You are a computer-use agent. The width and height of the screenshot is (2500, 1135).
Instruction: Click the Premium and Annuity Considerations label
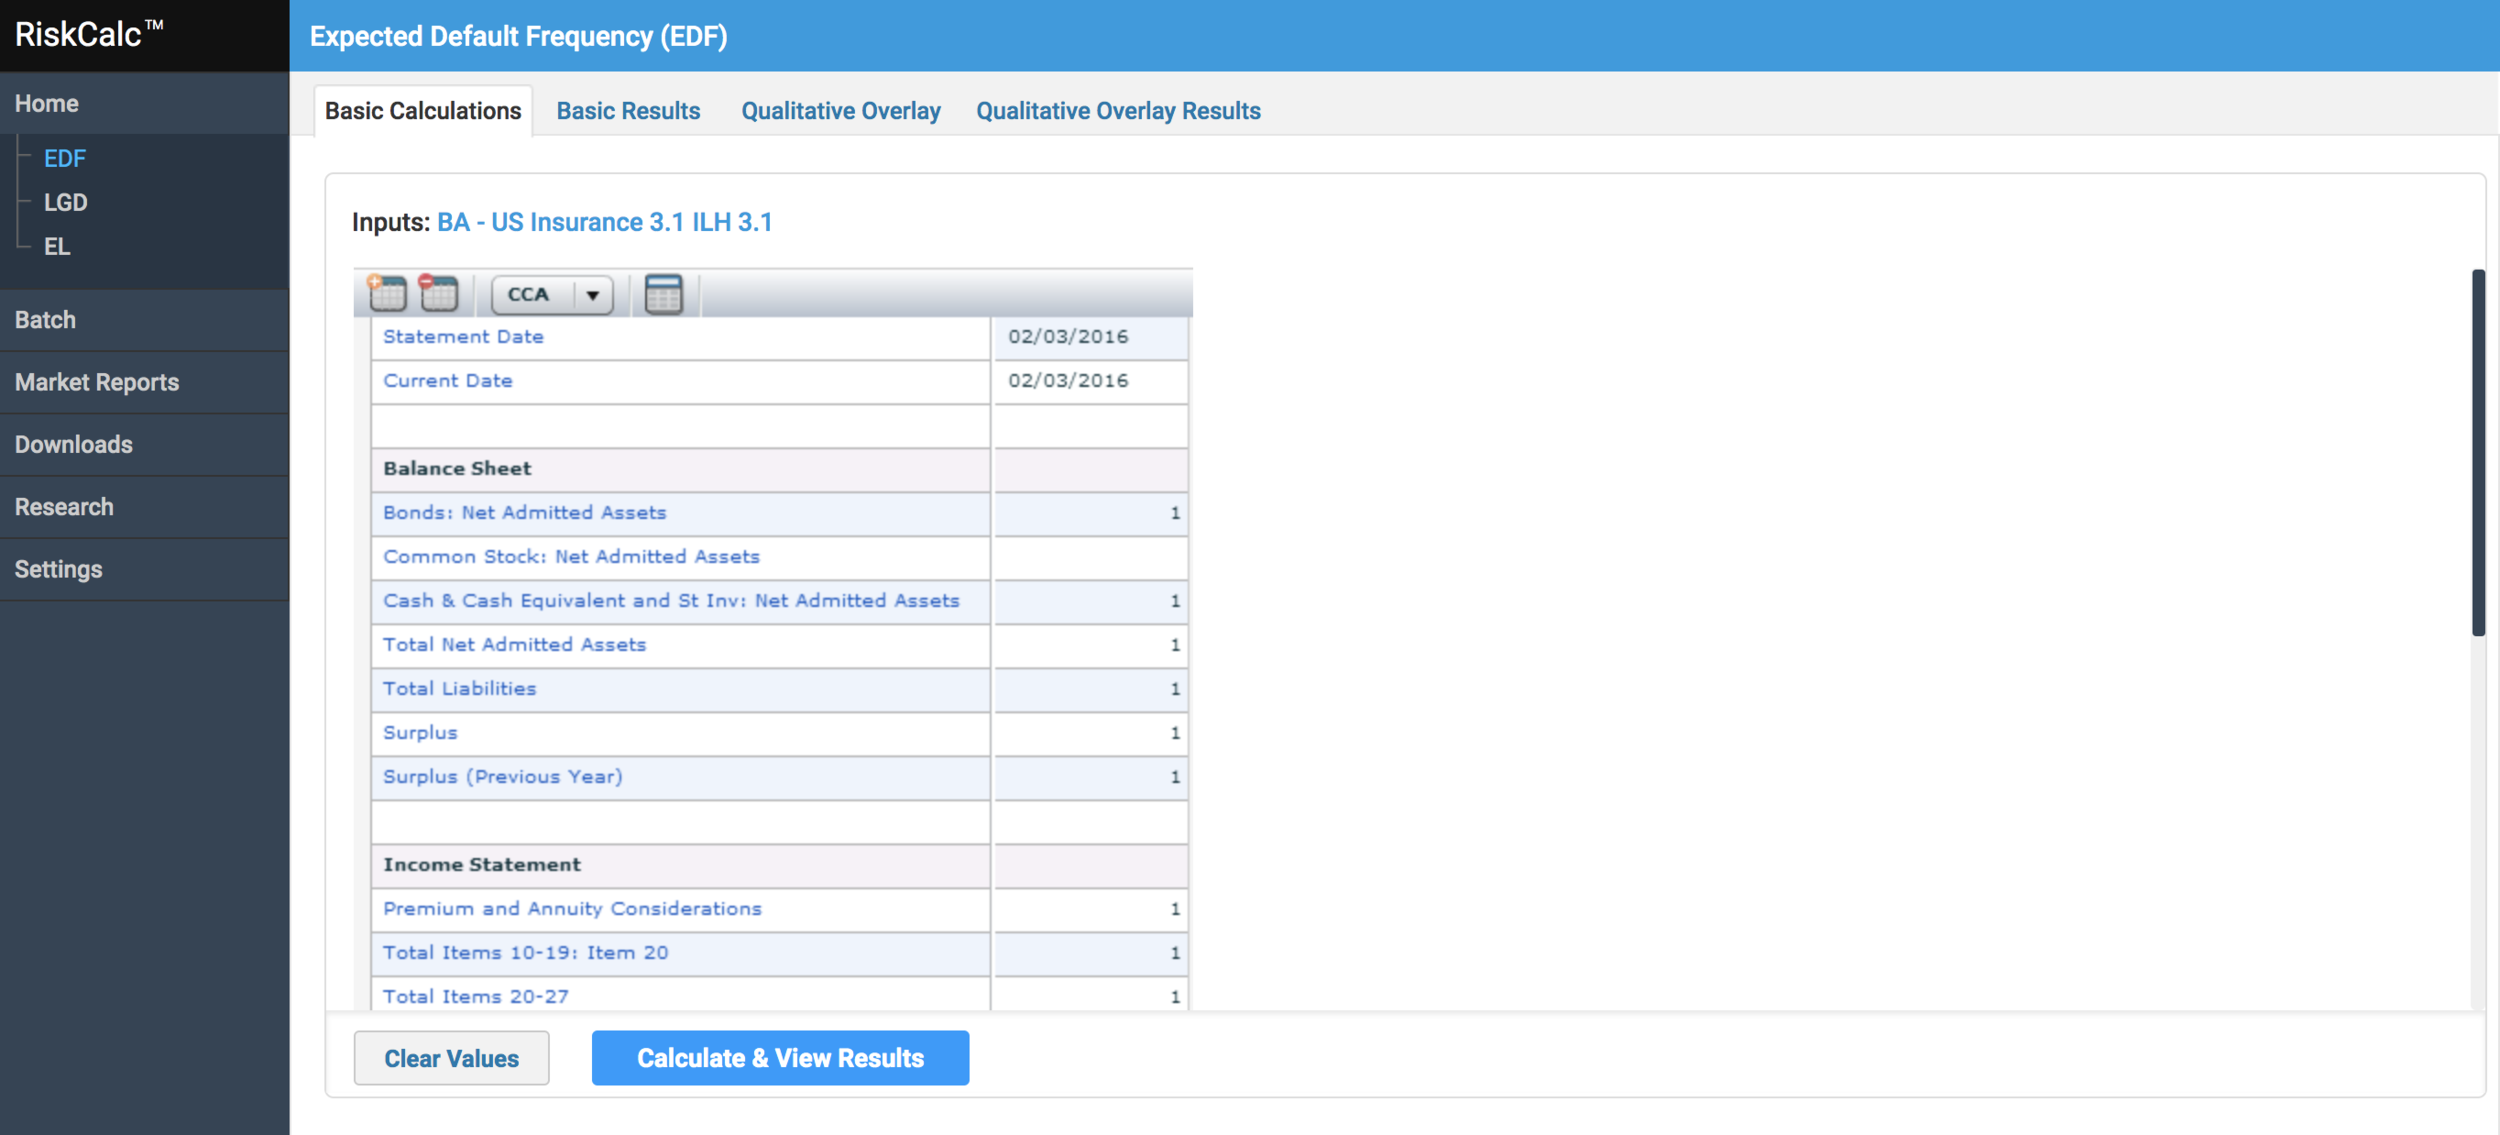572,909
